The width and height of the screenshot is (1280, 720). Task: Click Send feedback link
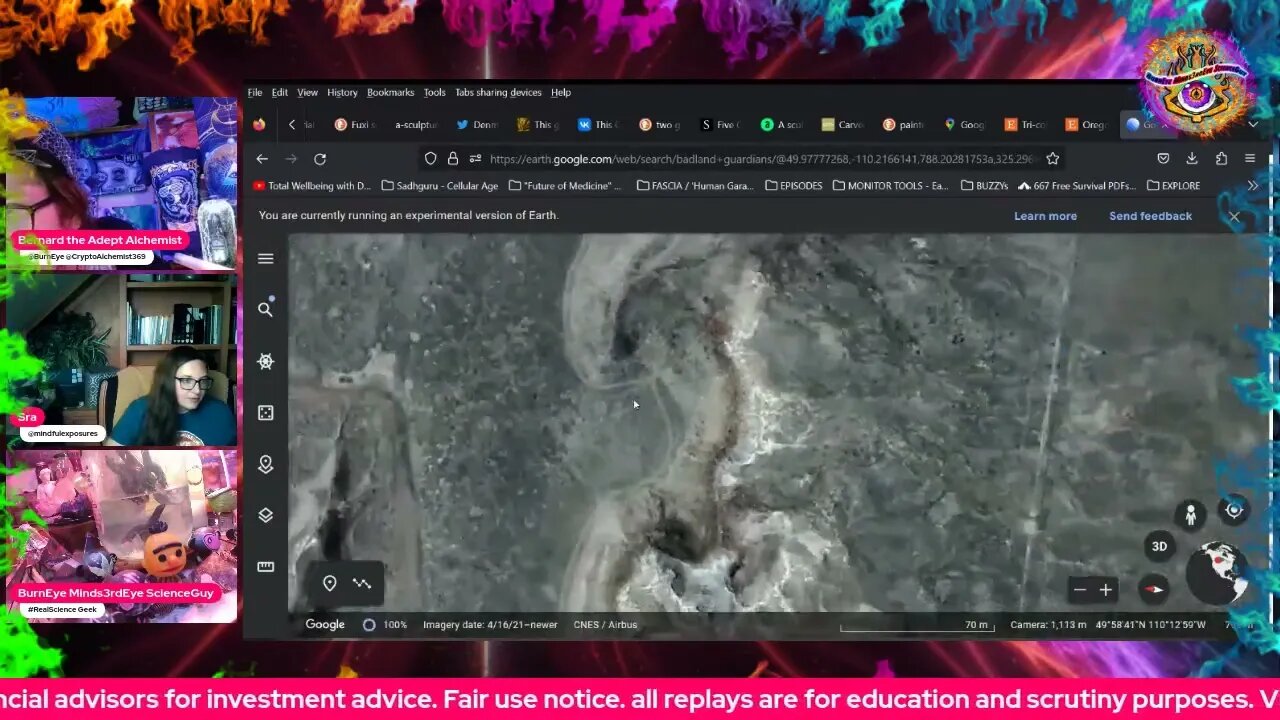(x=1150, y=216)
